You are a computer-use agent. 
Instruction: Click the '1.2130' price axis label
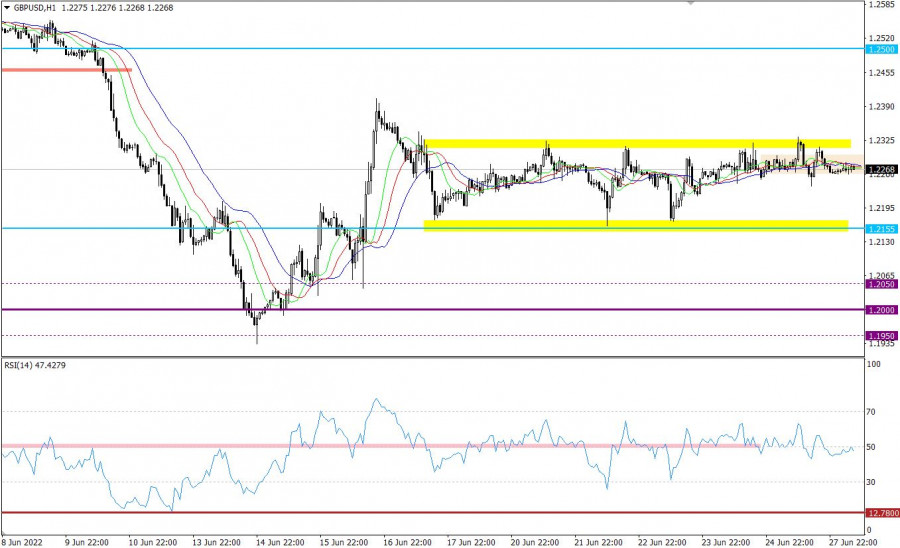883,242
